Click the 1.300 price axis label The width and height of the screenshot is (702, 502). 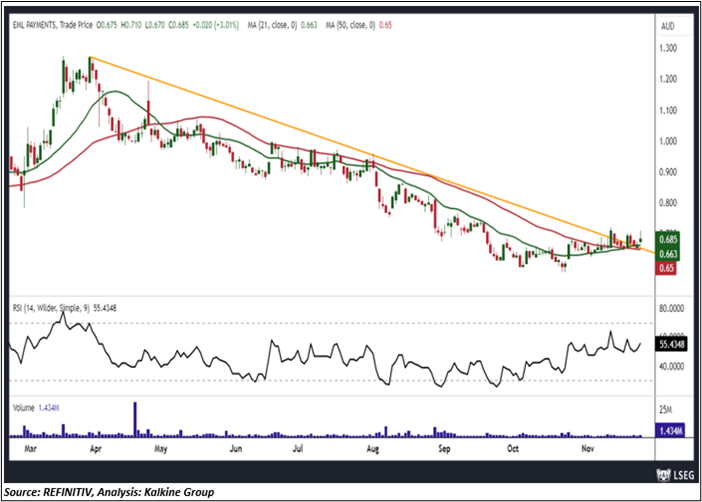[668, 48]
